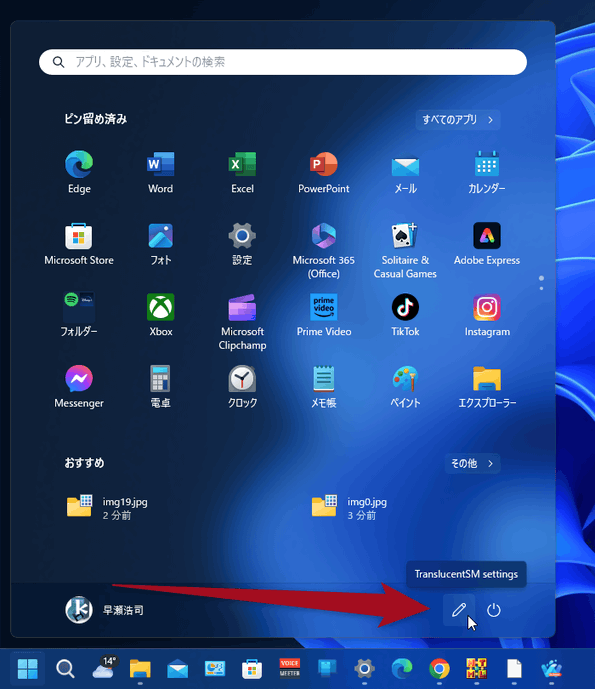Viewport: 595px width, 689px height.
Task: Open the フォルダー app group
Action: click(x=79, y=315)
